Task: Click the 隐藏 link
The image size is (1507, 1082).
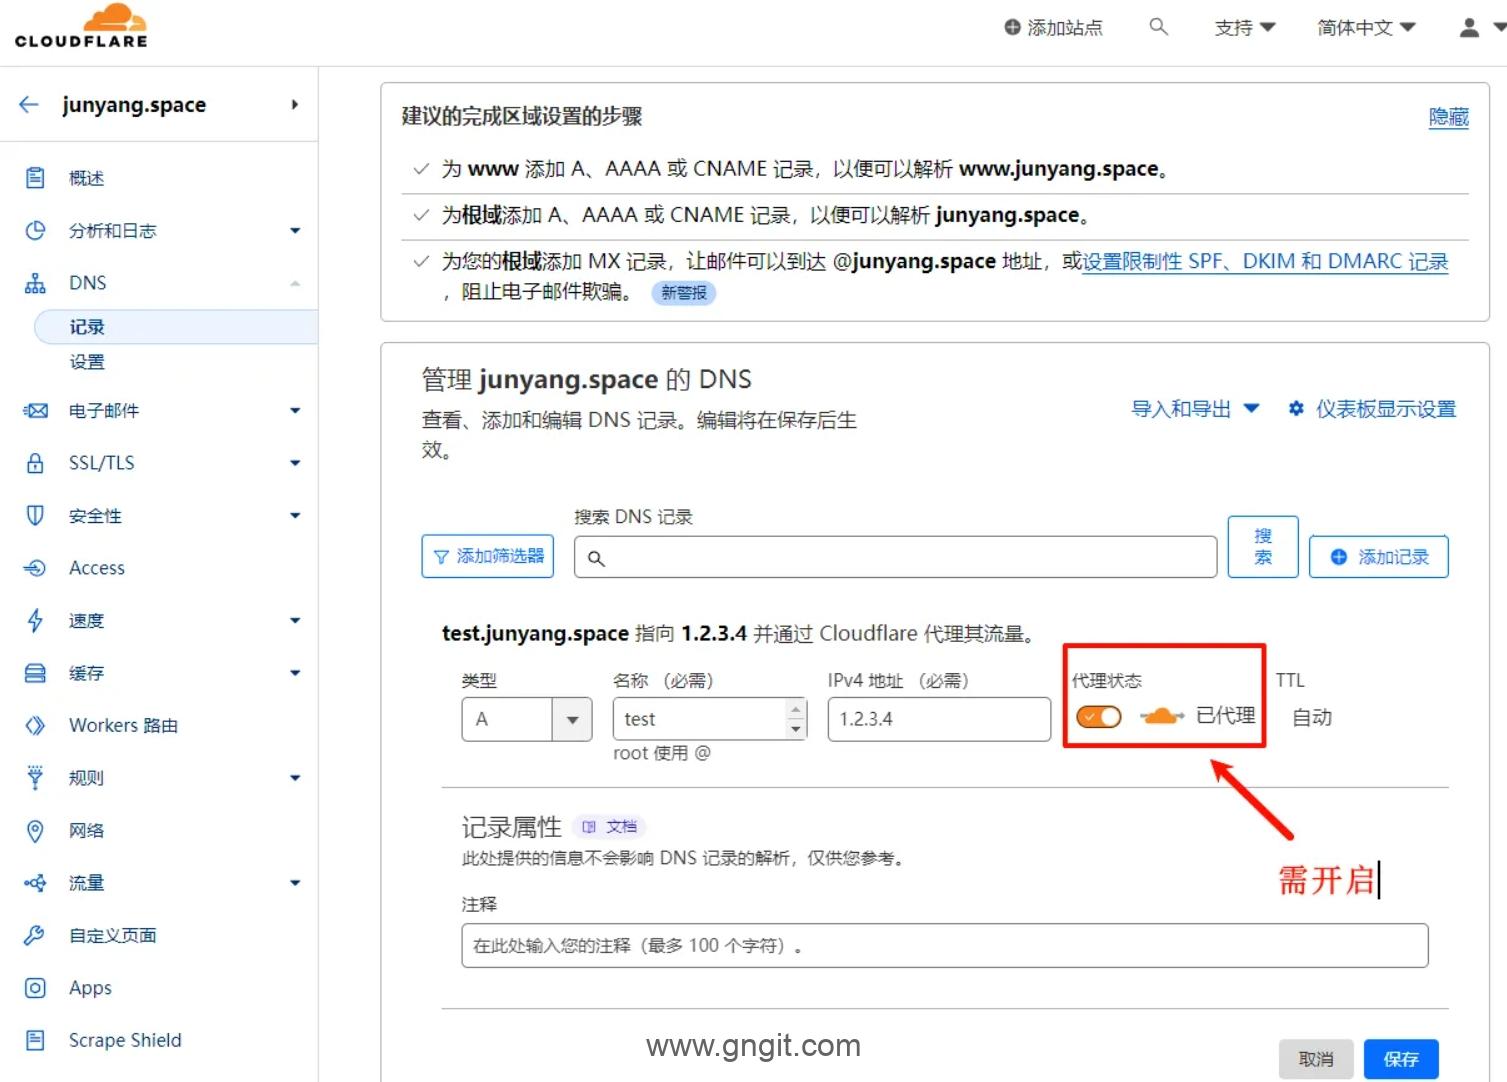Action: (1448, 117)
